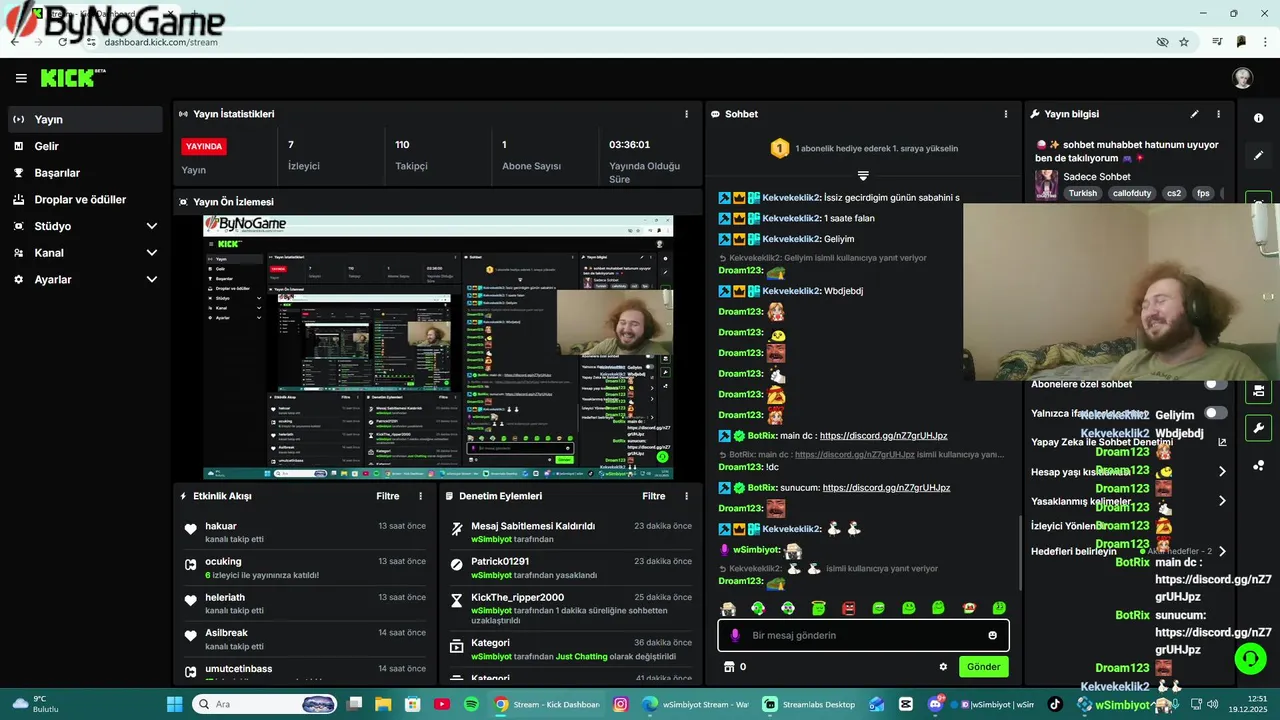Open Filtre in Denetim Eylemleri
The height and width of the screenshot is (720, 1280).
pyautogui.click(x=653, y=496)
